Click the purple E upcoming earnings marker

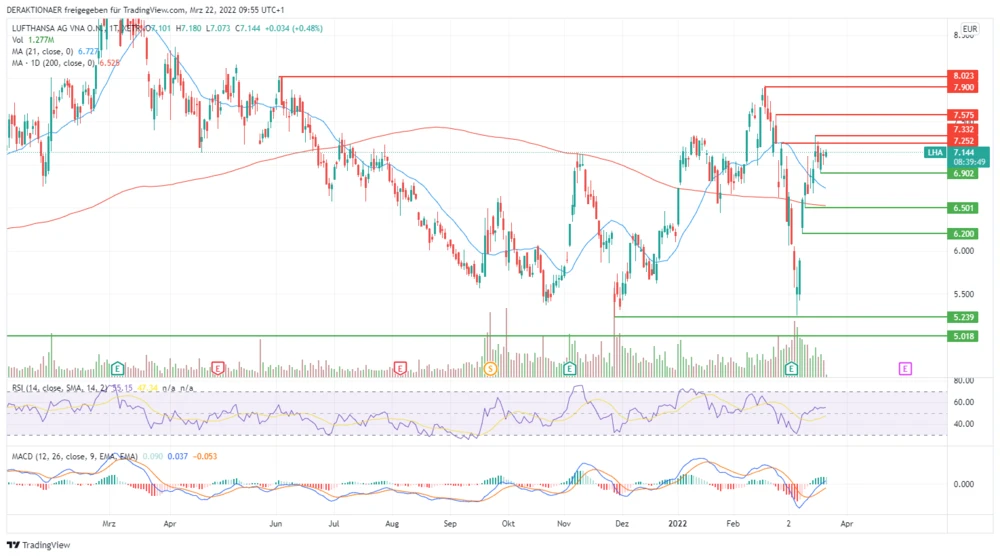click(905, 368)
